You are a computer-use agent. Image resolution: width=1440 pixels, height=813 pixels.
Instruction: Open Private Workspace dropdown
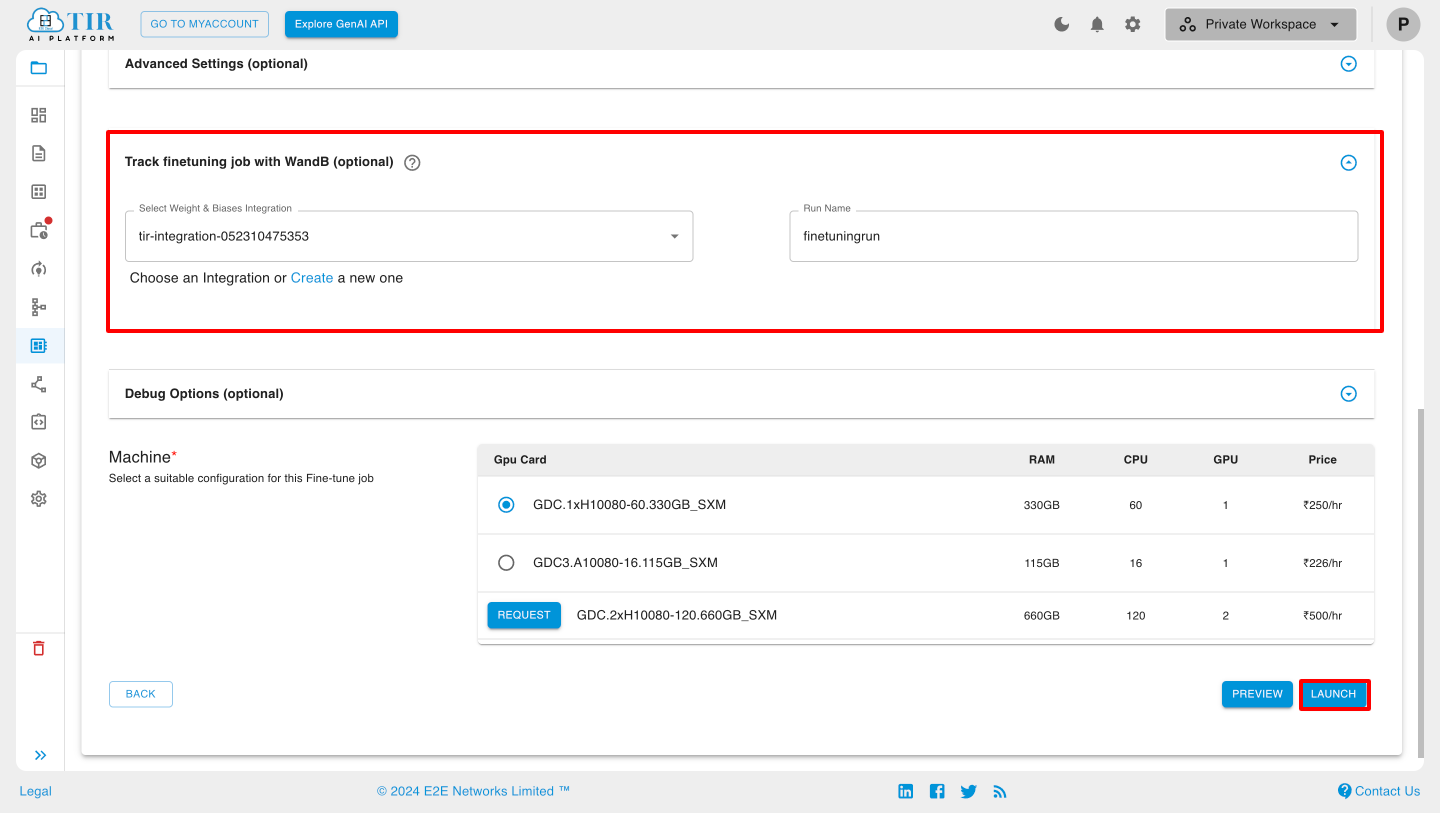pos(1261,24)
